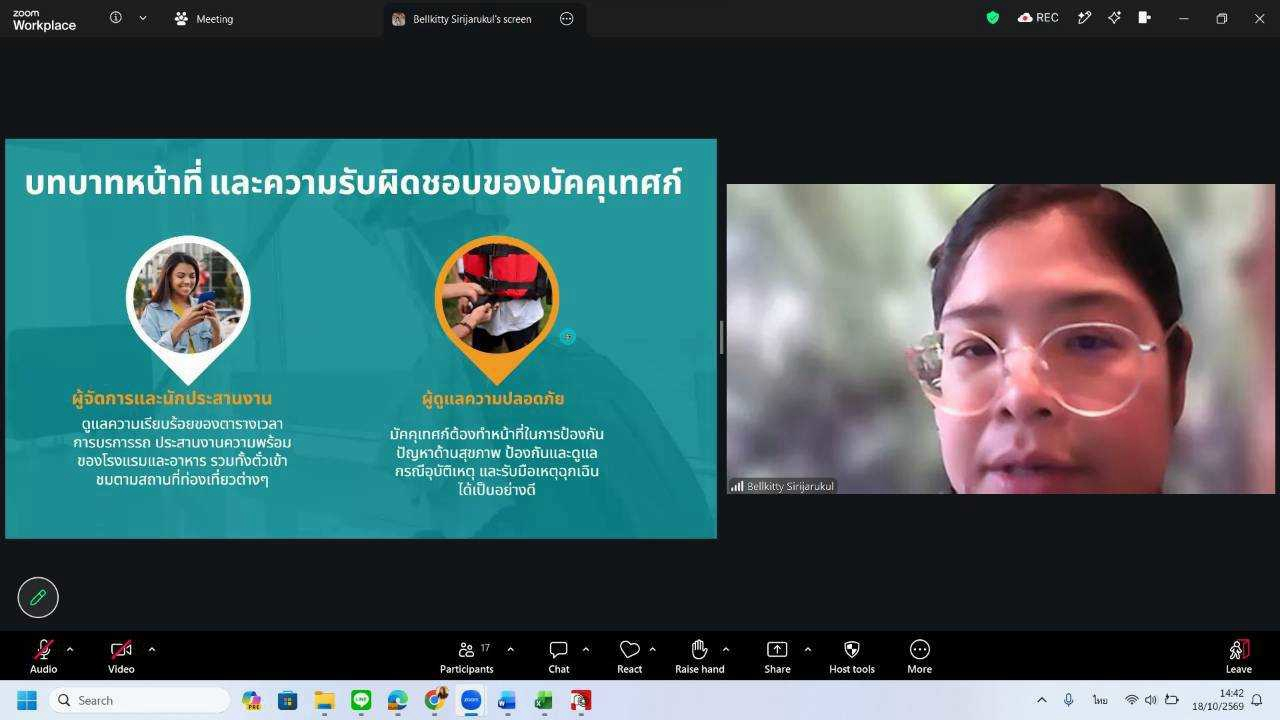Open the Chat panel

tap(559, 656)
